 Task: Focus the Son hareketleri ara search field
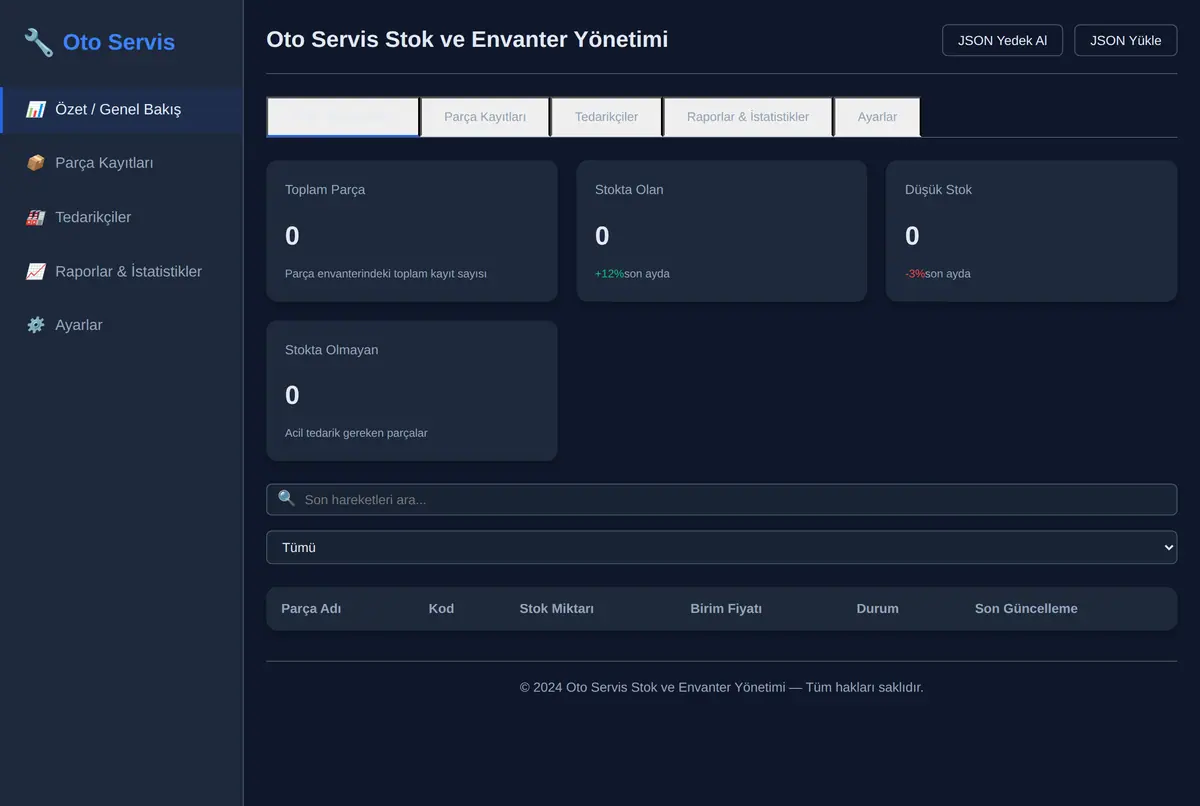(x=721, y=499)
